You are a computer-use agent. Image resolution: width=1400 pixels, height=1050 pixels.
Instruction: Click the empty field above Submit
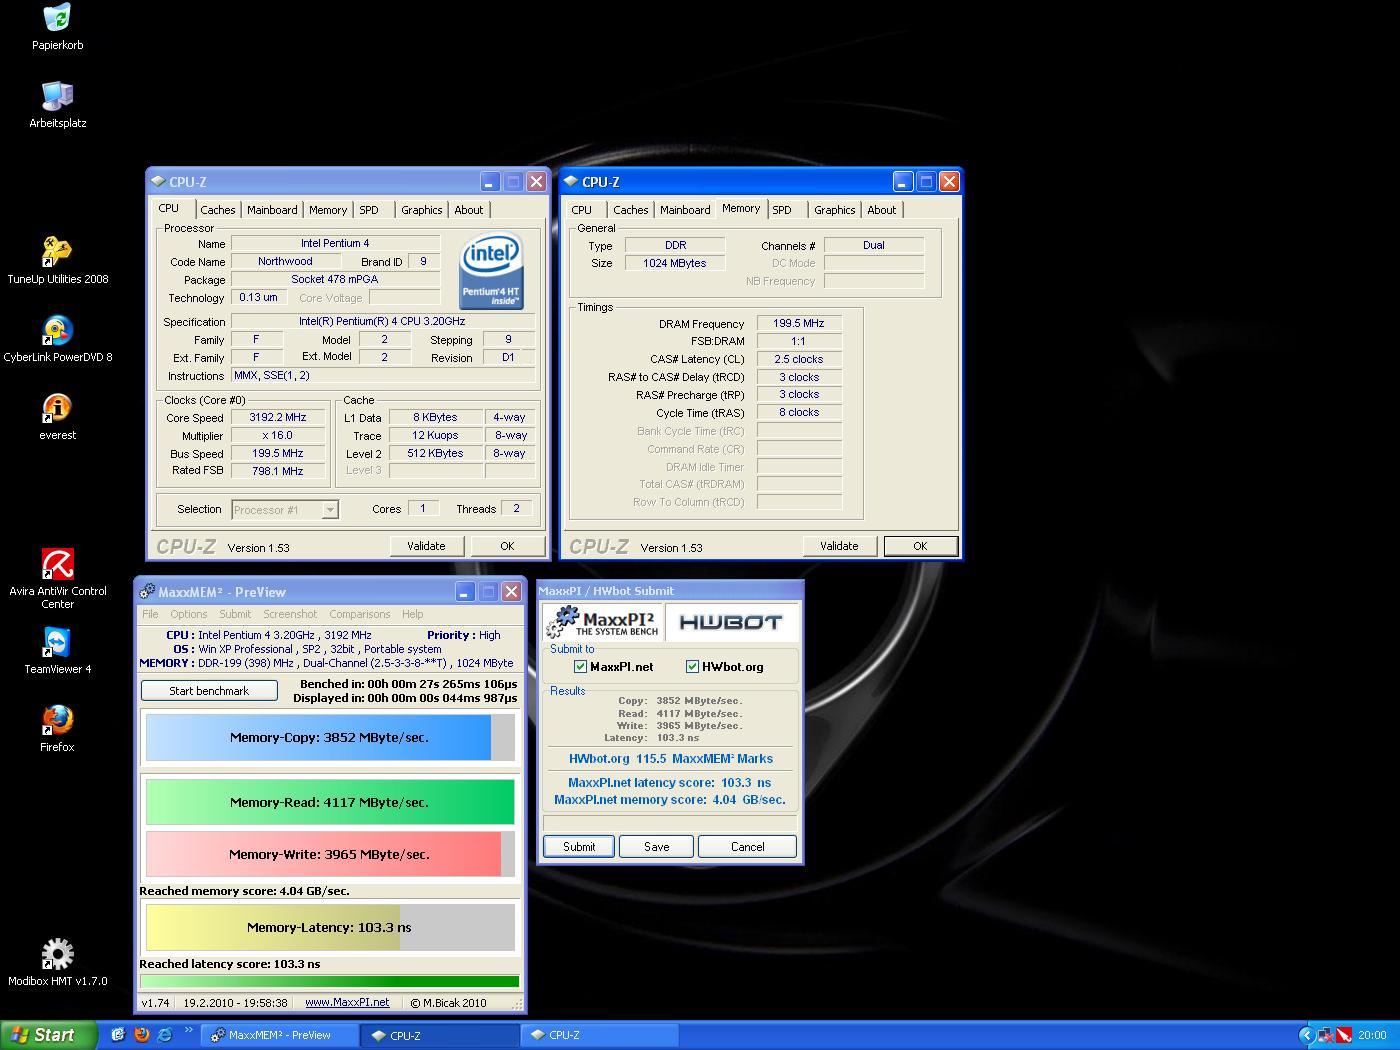click(670, 822)
